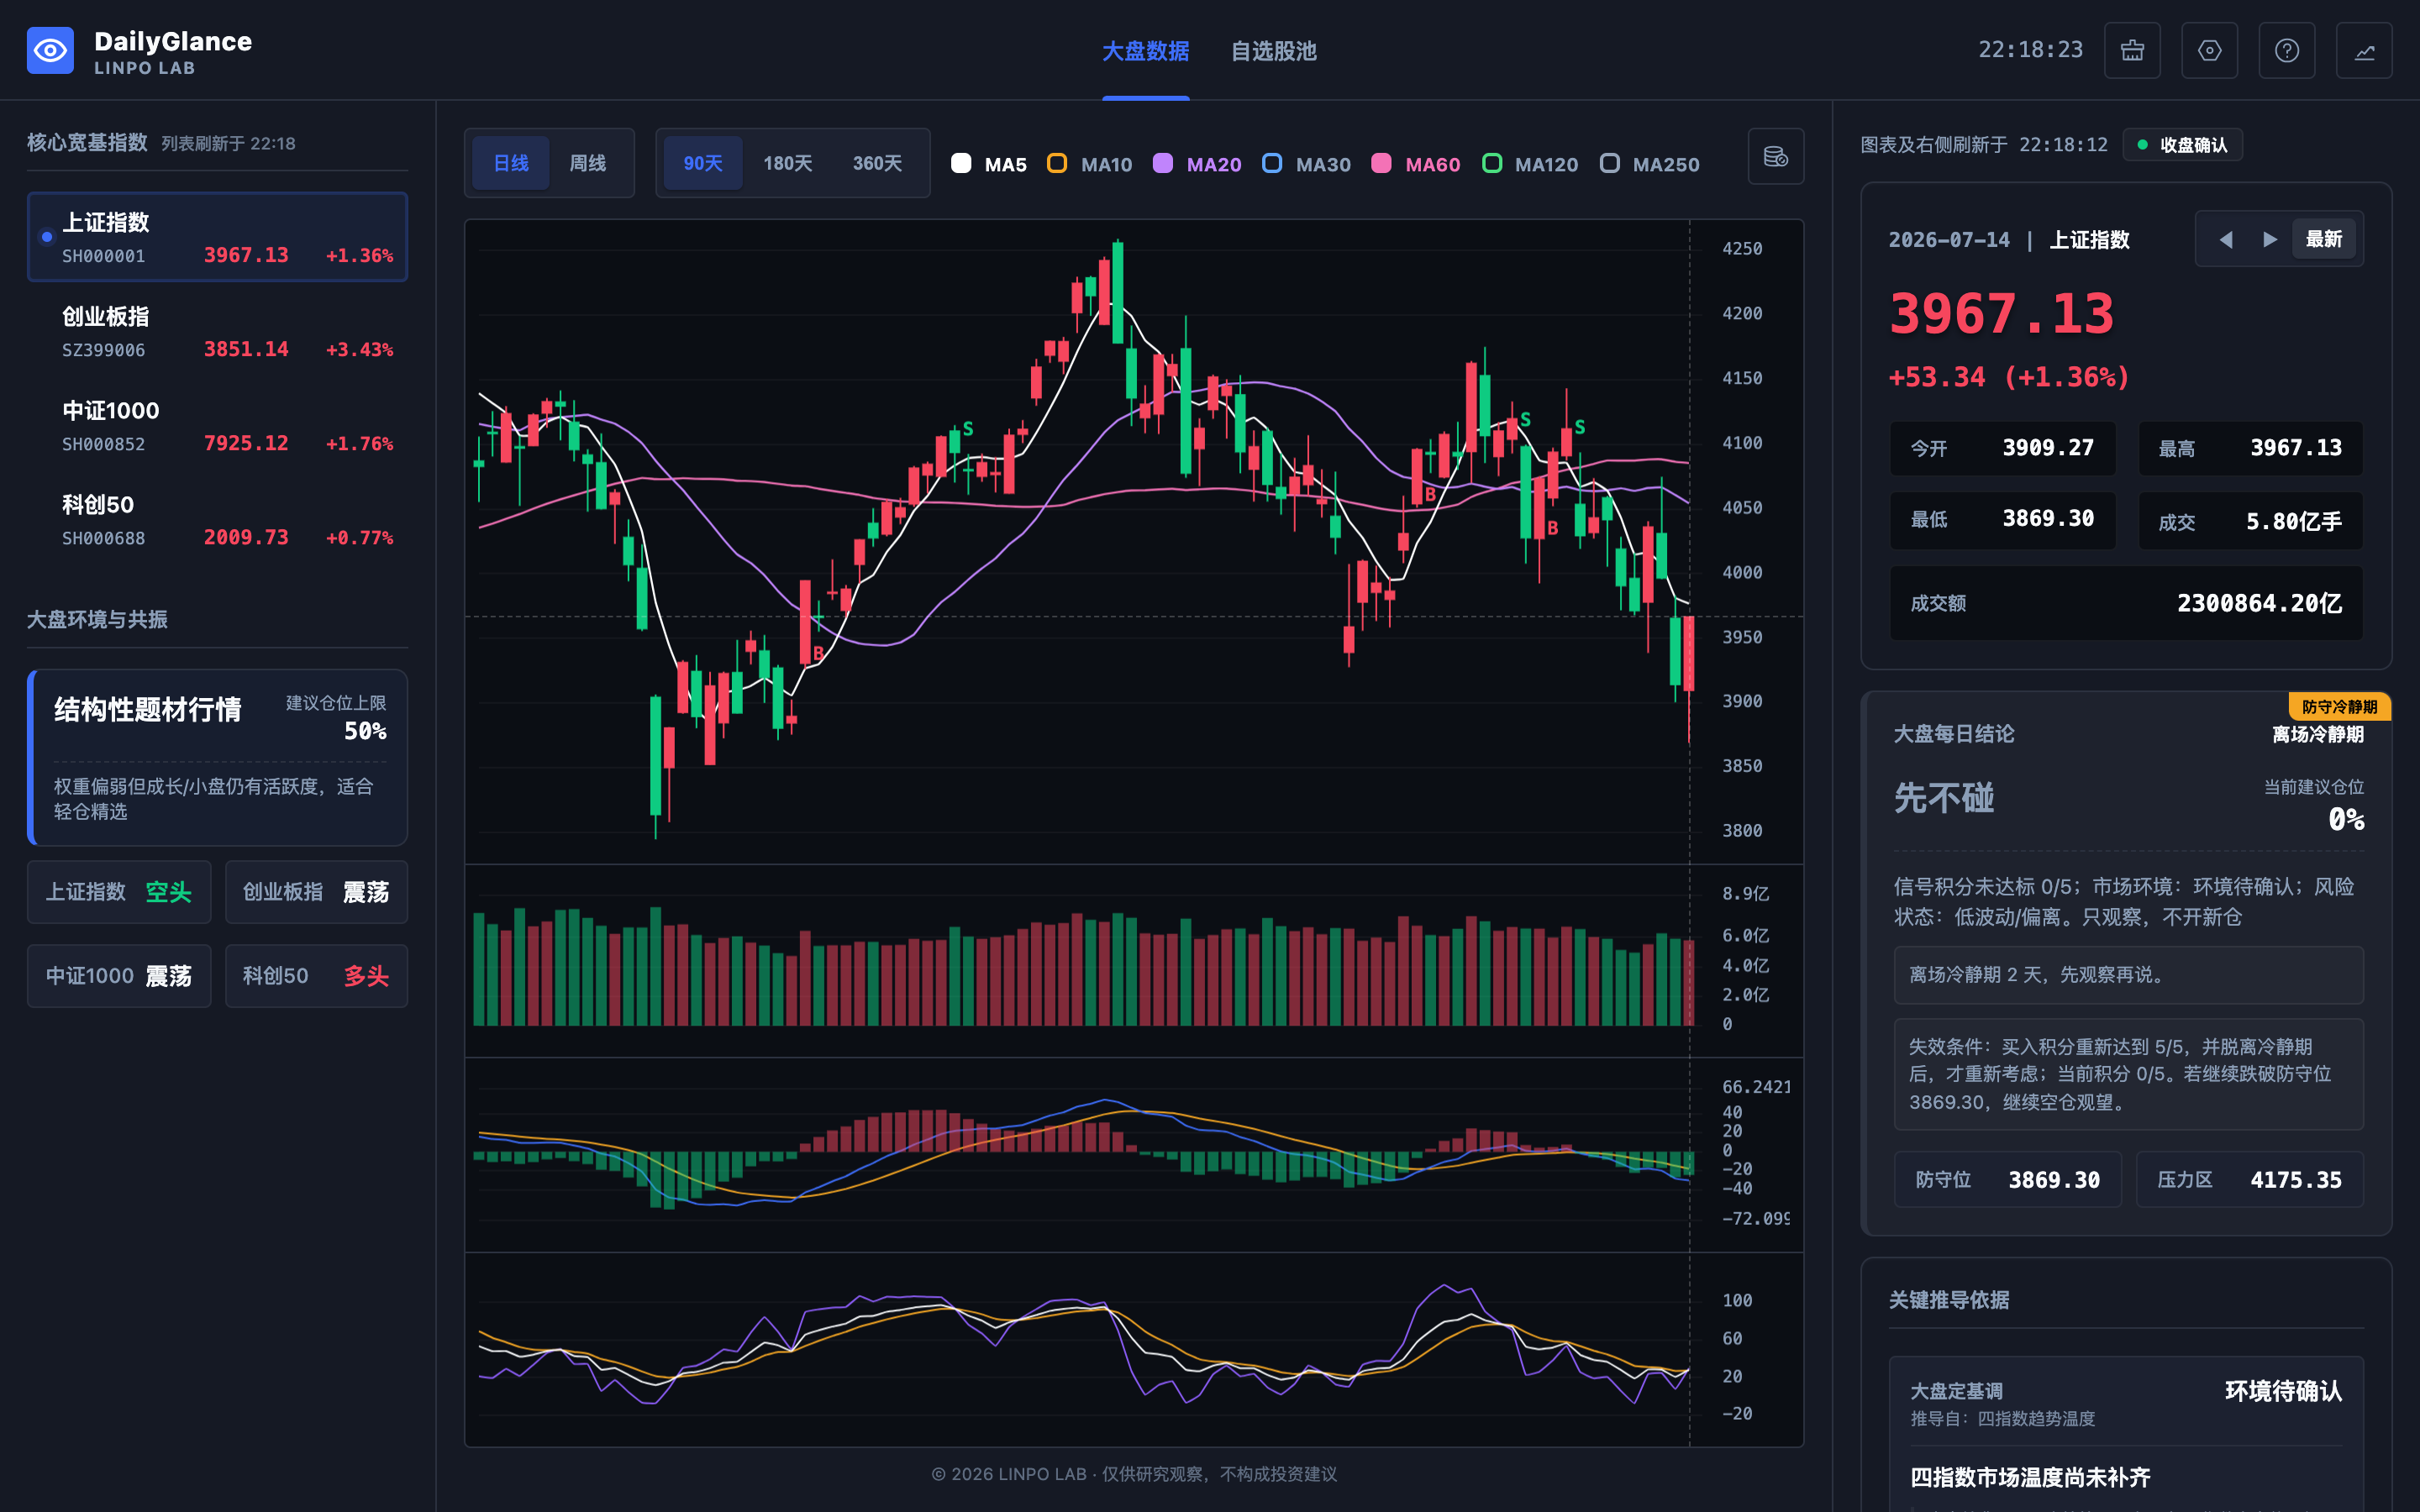Select 周线 chart period
Image resolution: width=2420 pixels, height=1512 pixels.
(x=588, y=163)
